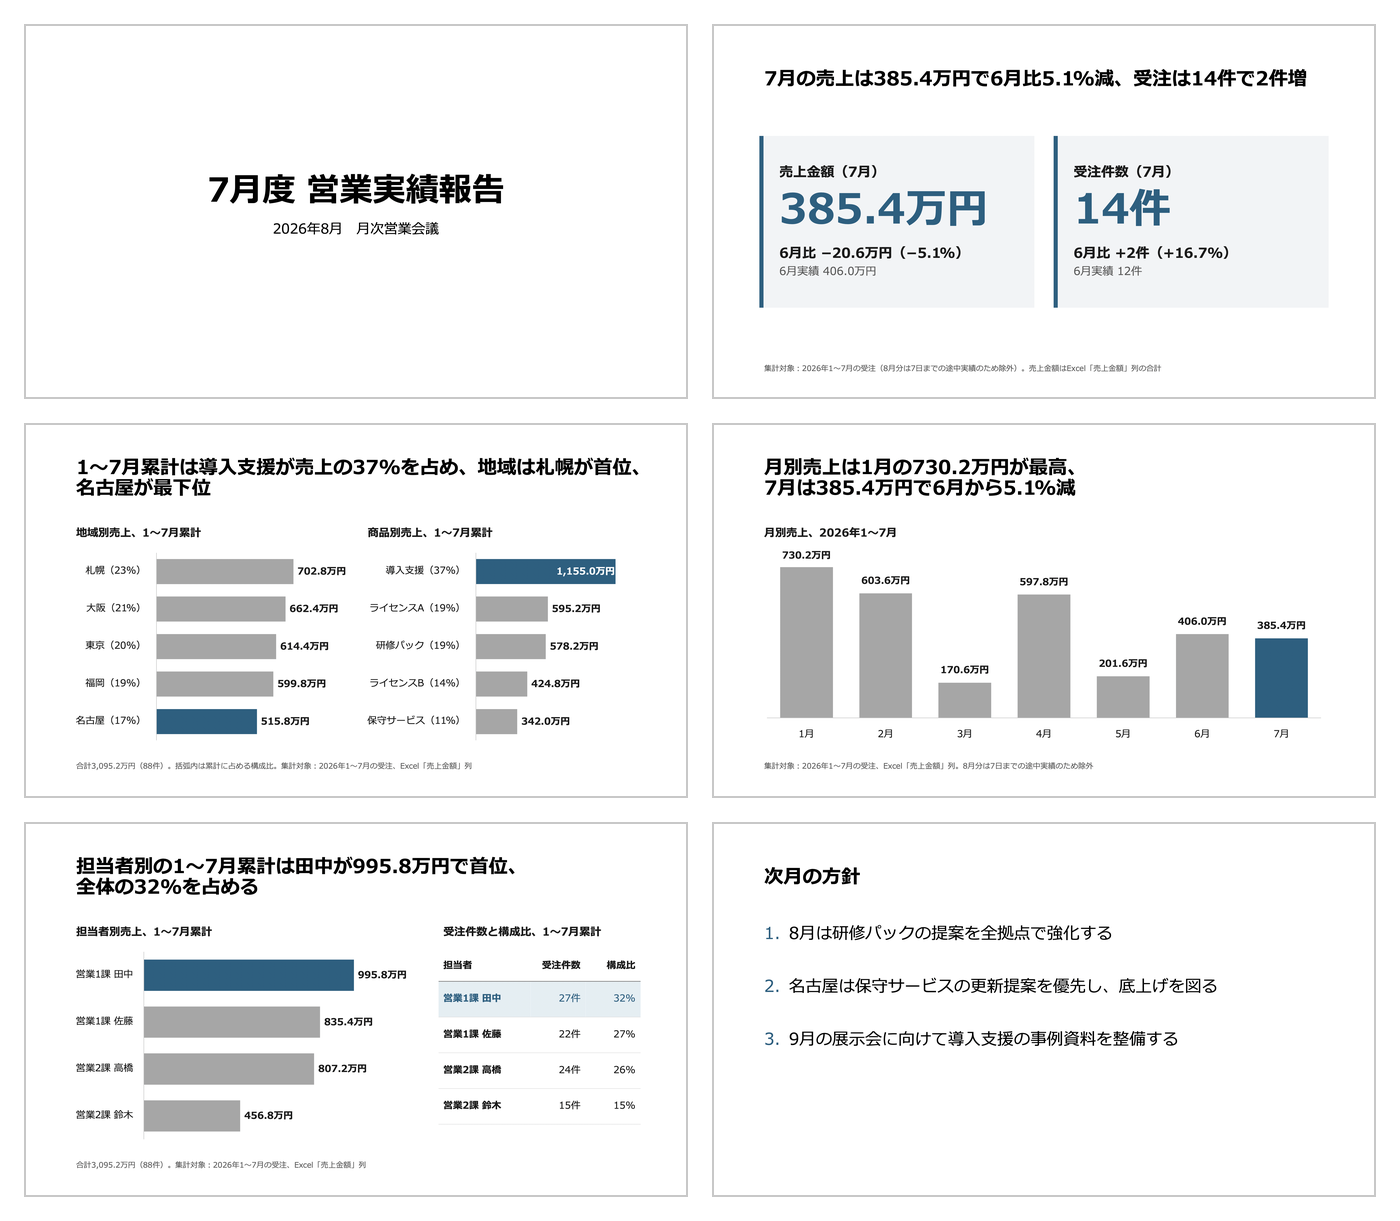Click the "地域別売上、1〜7月累計" chart heading

pos(138,532)
